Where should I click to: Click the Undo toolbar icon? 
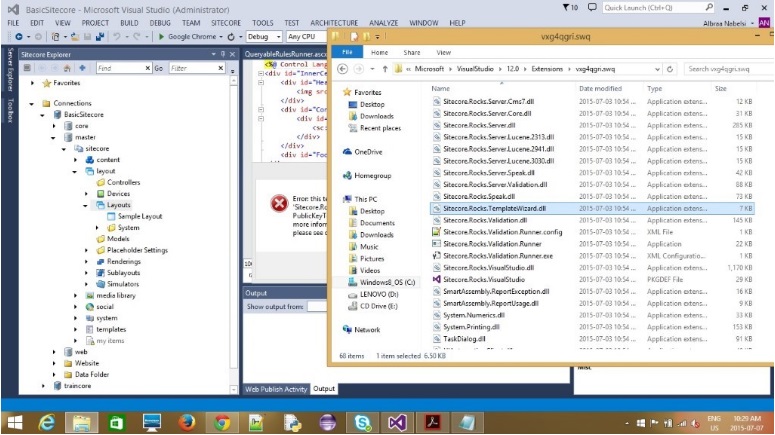(117, 37)
